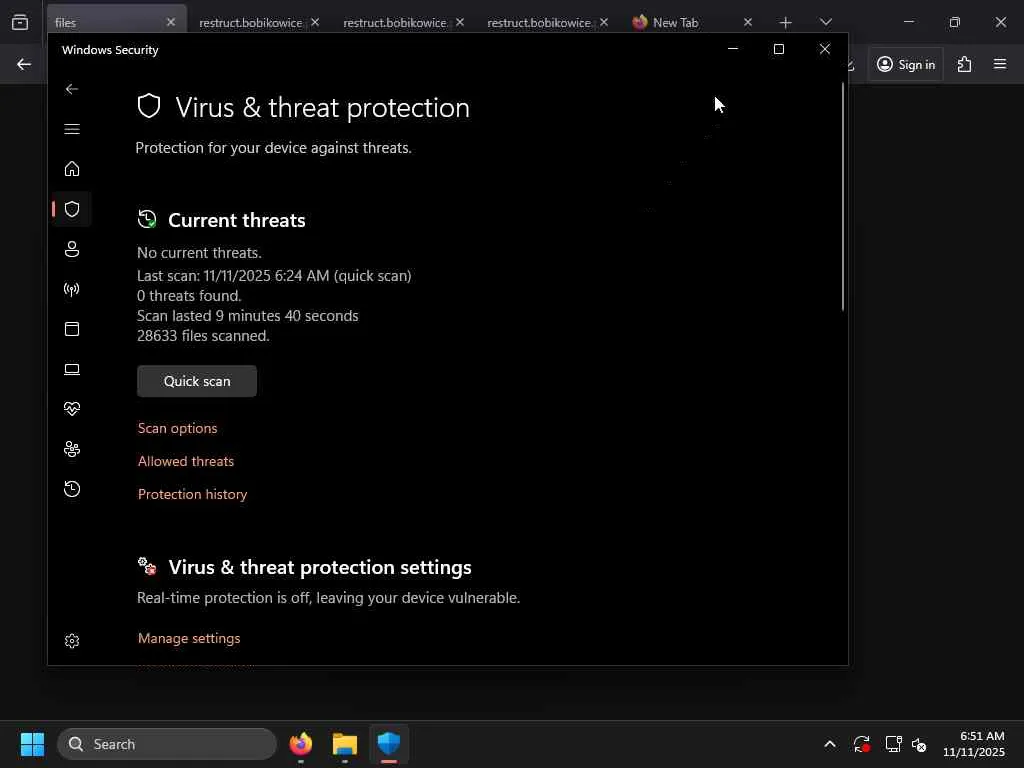
Task: Select Virus & threat protection shield icon
Action: coord(72,209)
